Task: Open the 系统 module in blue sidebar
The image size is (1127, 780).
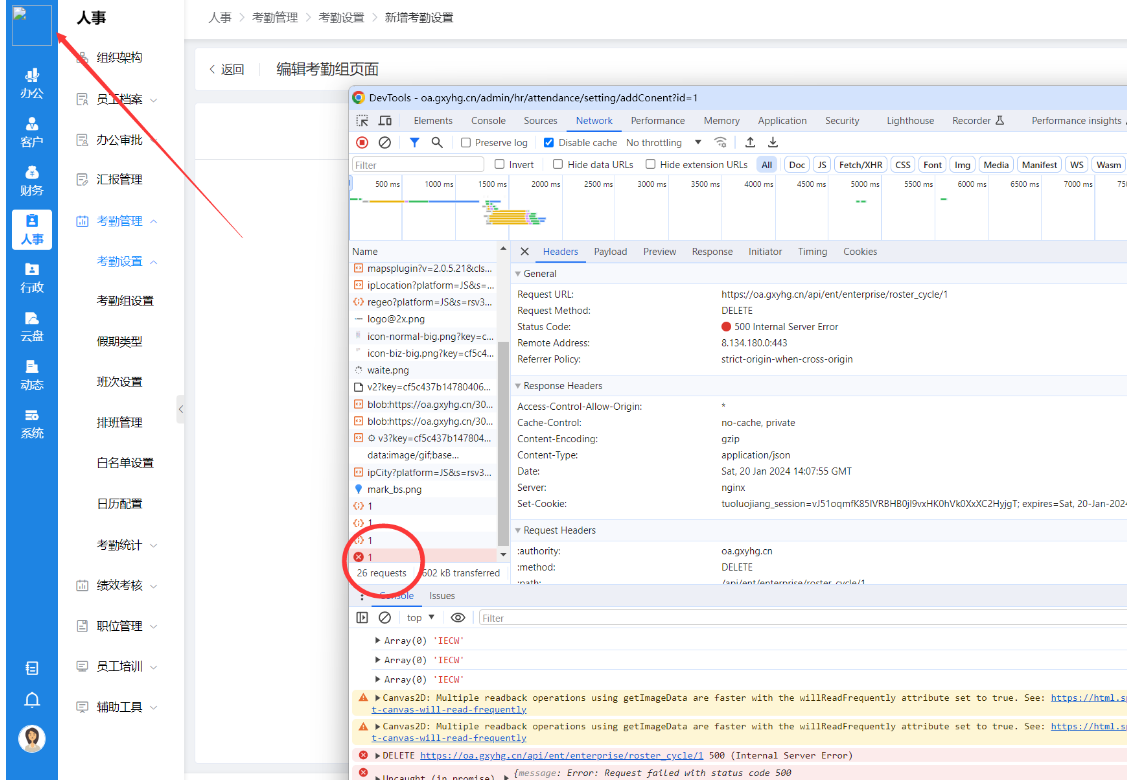Action: 32,424
